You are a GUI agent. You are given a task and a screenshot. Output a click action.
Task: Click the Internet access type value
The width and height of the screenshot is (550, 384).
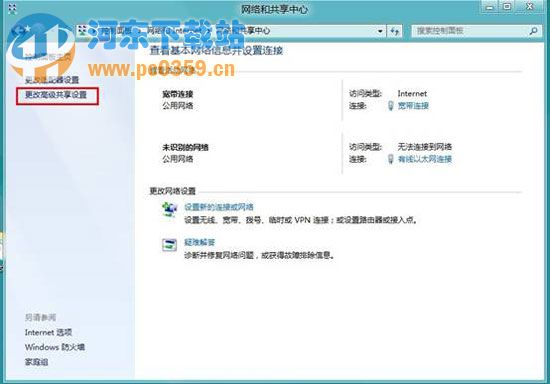tap(412, 94)
